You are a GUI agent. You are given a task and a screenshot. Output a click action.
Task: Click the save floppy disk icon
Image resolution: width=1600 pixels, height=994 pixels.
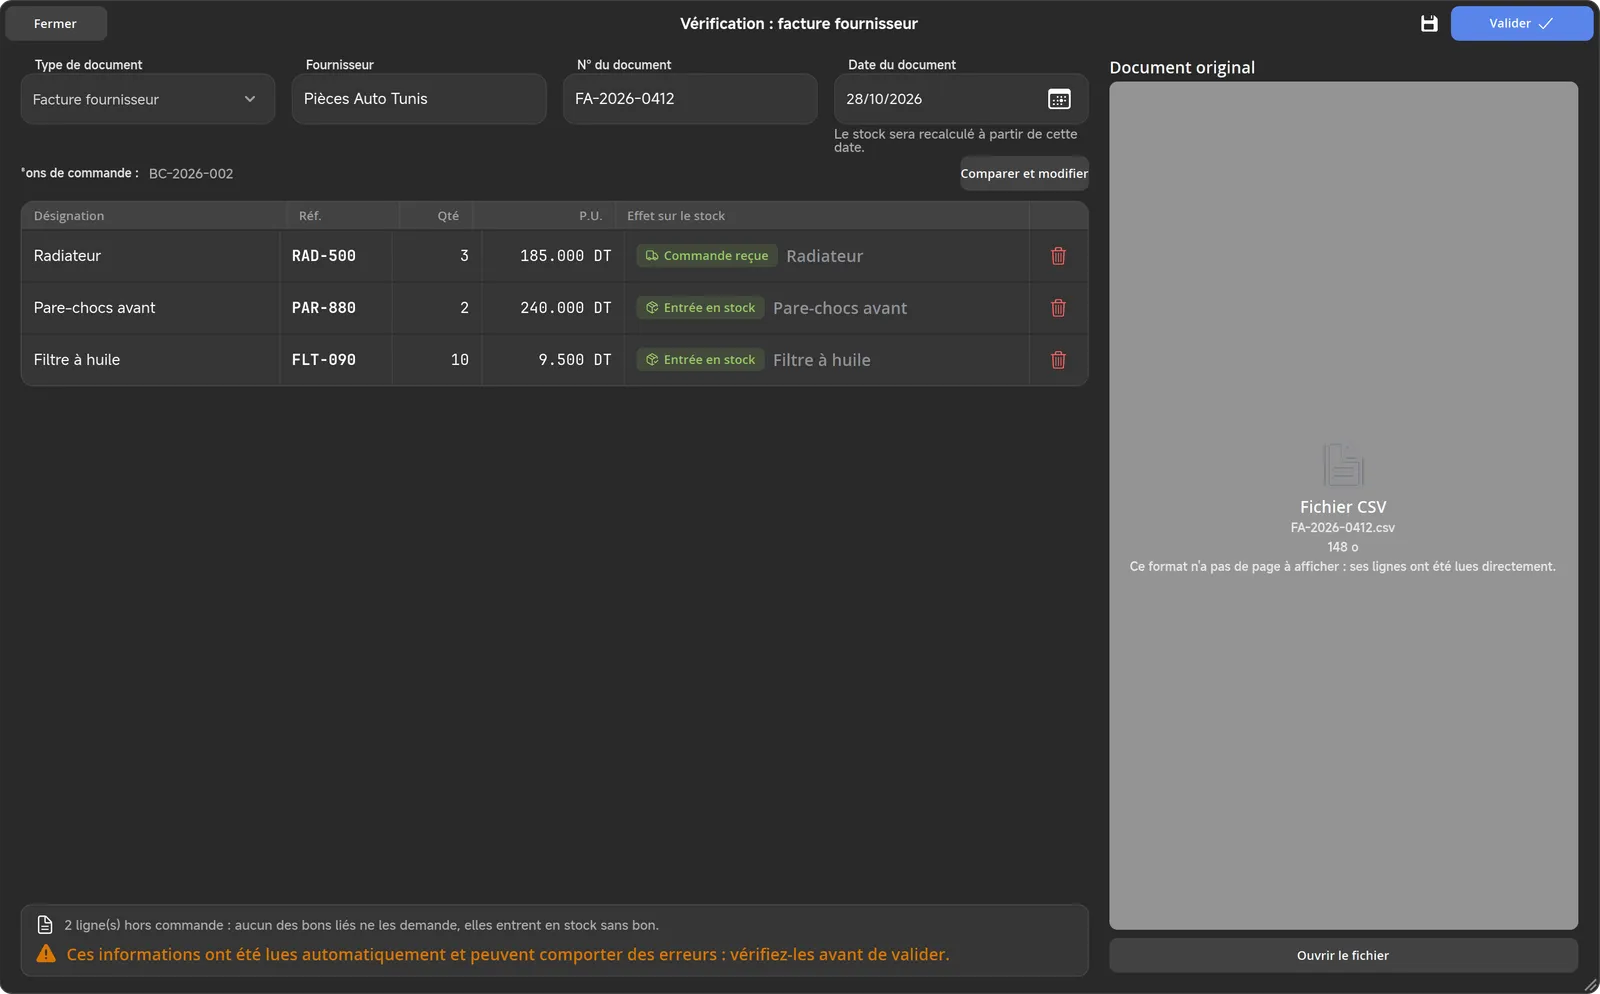click(1429, 23)
